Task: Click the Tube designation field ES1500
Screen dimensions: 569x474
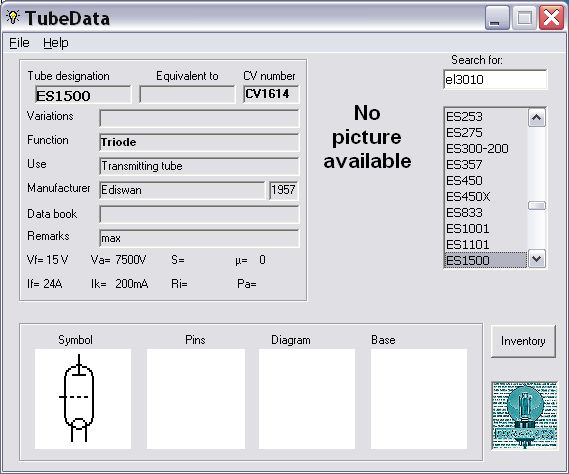Action: tap(83, 95)
